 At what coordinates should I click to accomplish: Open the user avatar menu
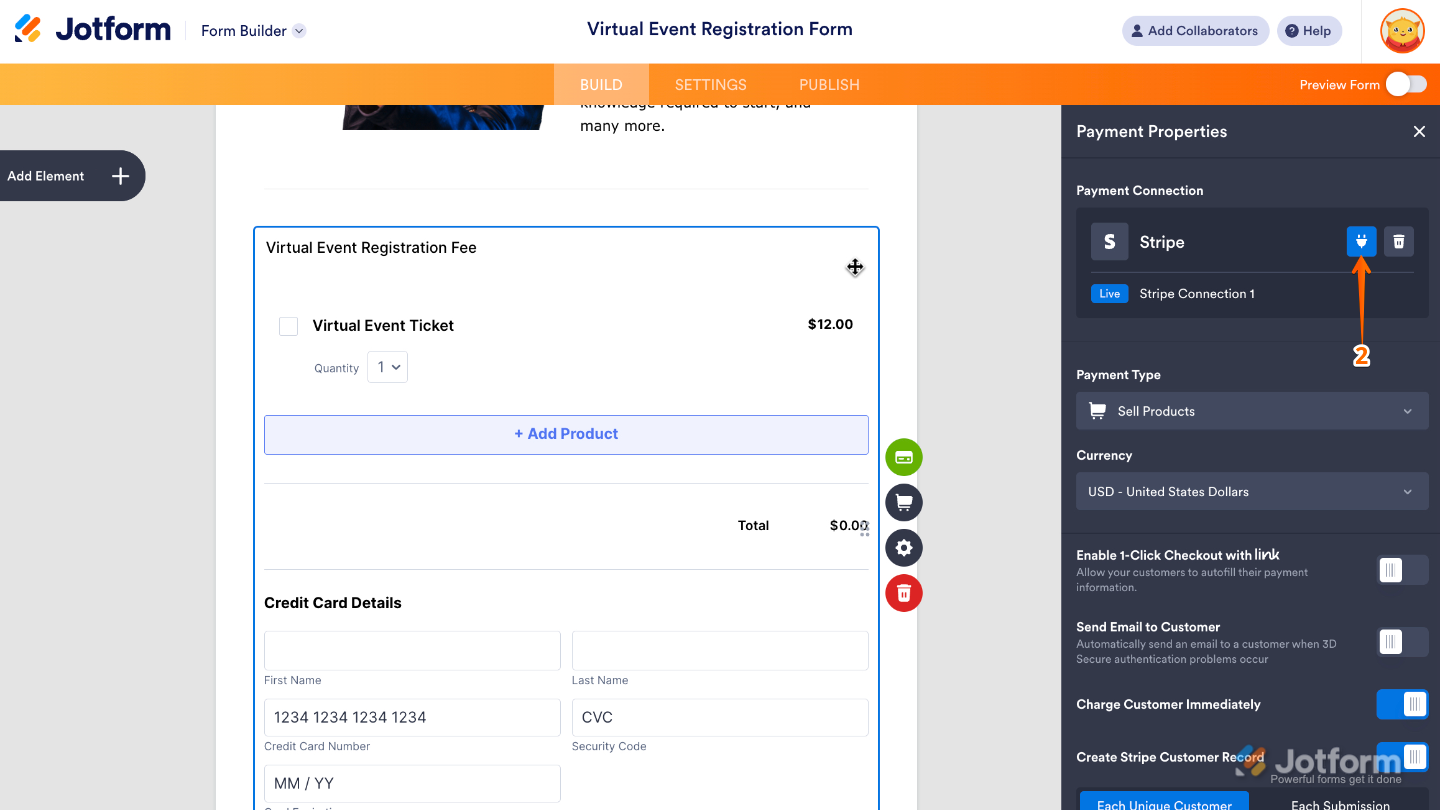[x=1402, y=31]
